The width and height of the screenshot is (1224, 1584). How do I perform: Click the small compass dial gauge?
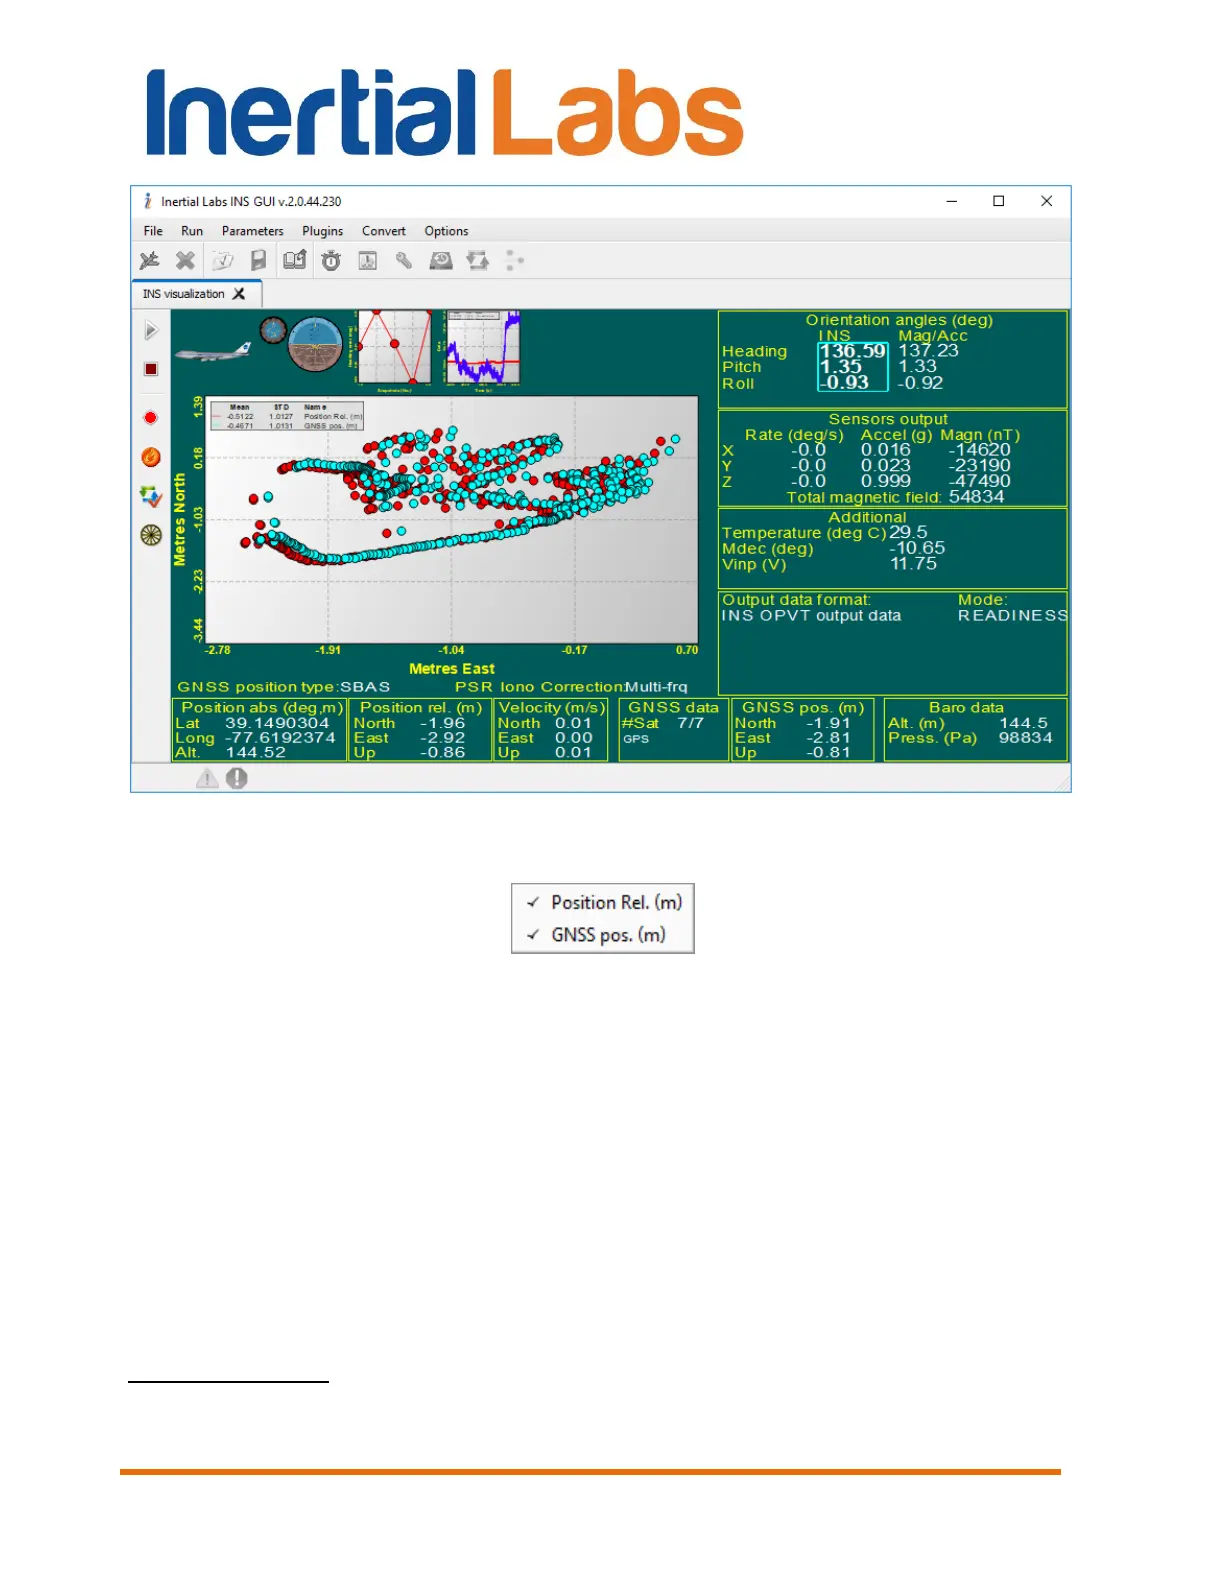[x=273, y=329]
